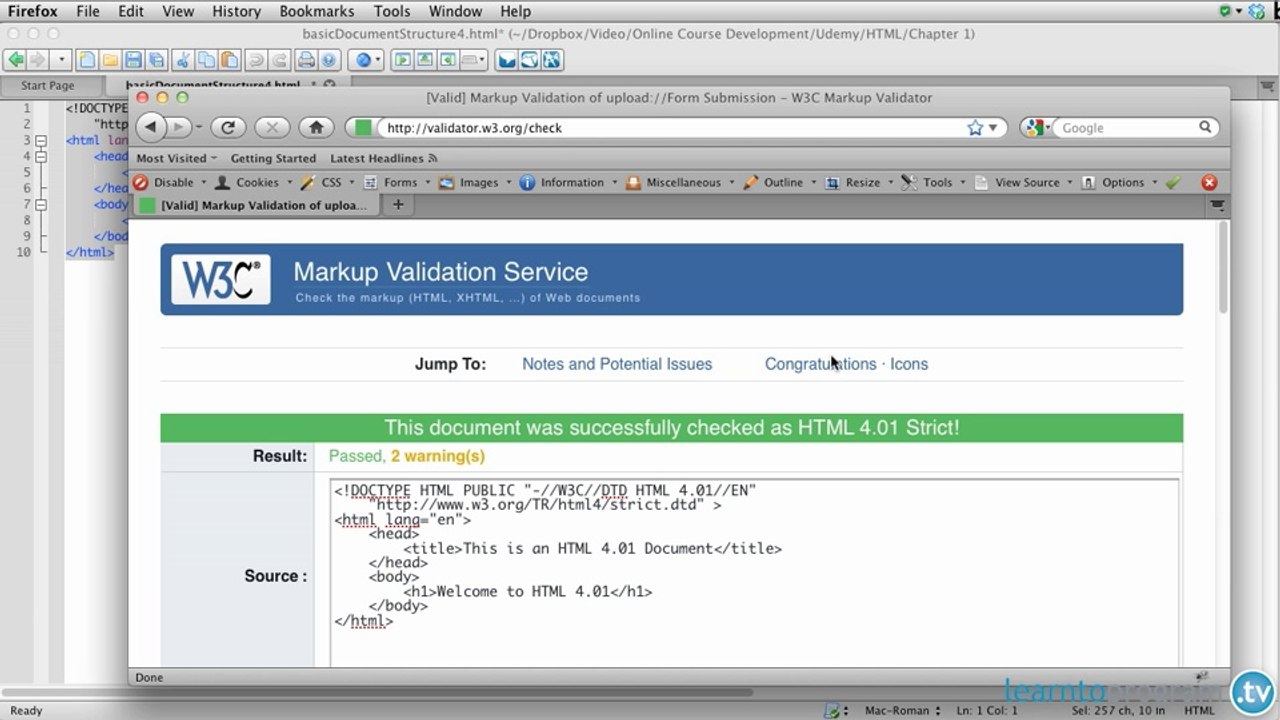Click the Open folder icon in editor toolbar
1280x720 pixels.
click(110, 60)
